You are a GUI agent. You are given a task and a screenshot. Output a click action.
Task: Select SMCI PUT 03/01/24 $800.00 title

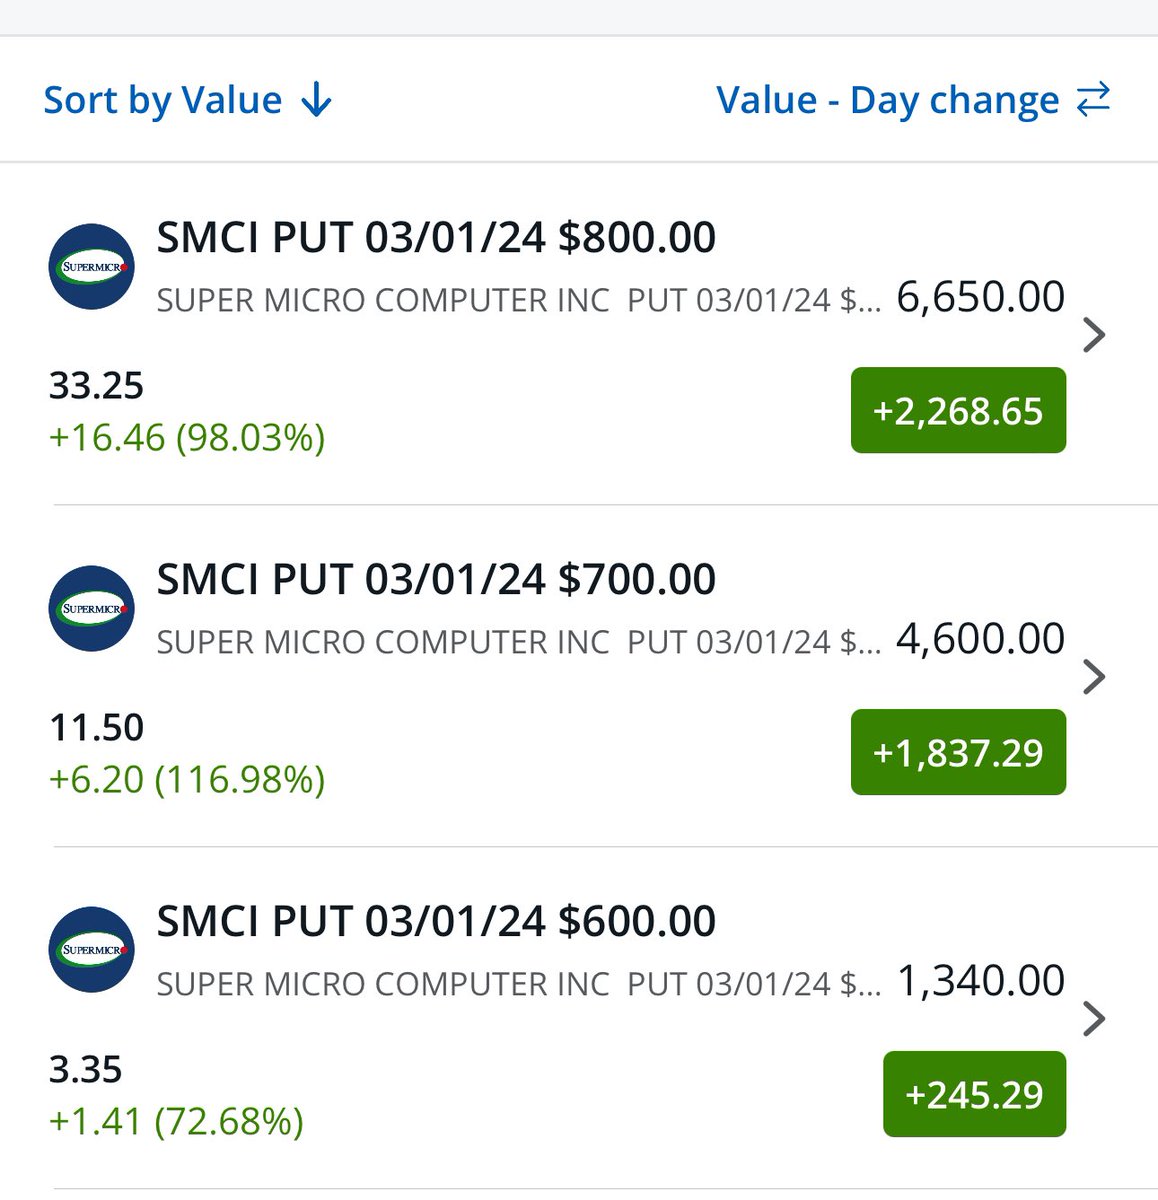point(436,238)
